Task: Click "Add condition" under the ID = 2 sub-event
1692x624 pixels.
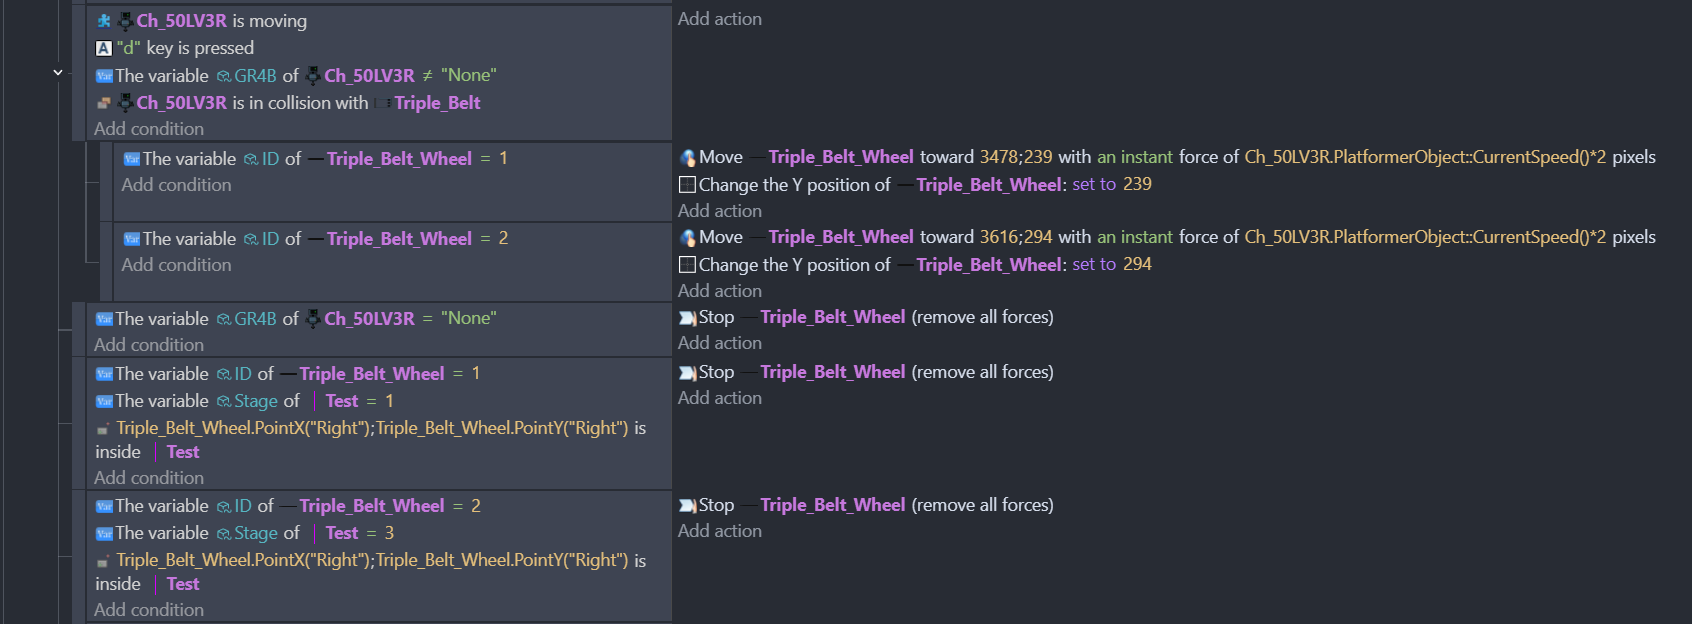Action: click(x=176, y=265)
